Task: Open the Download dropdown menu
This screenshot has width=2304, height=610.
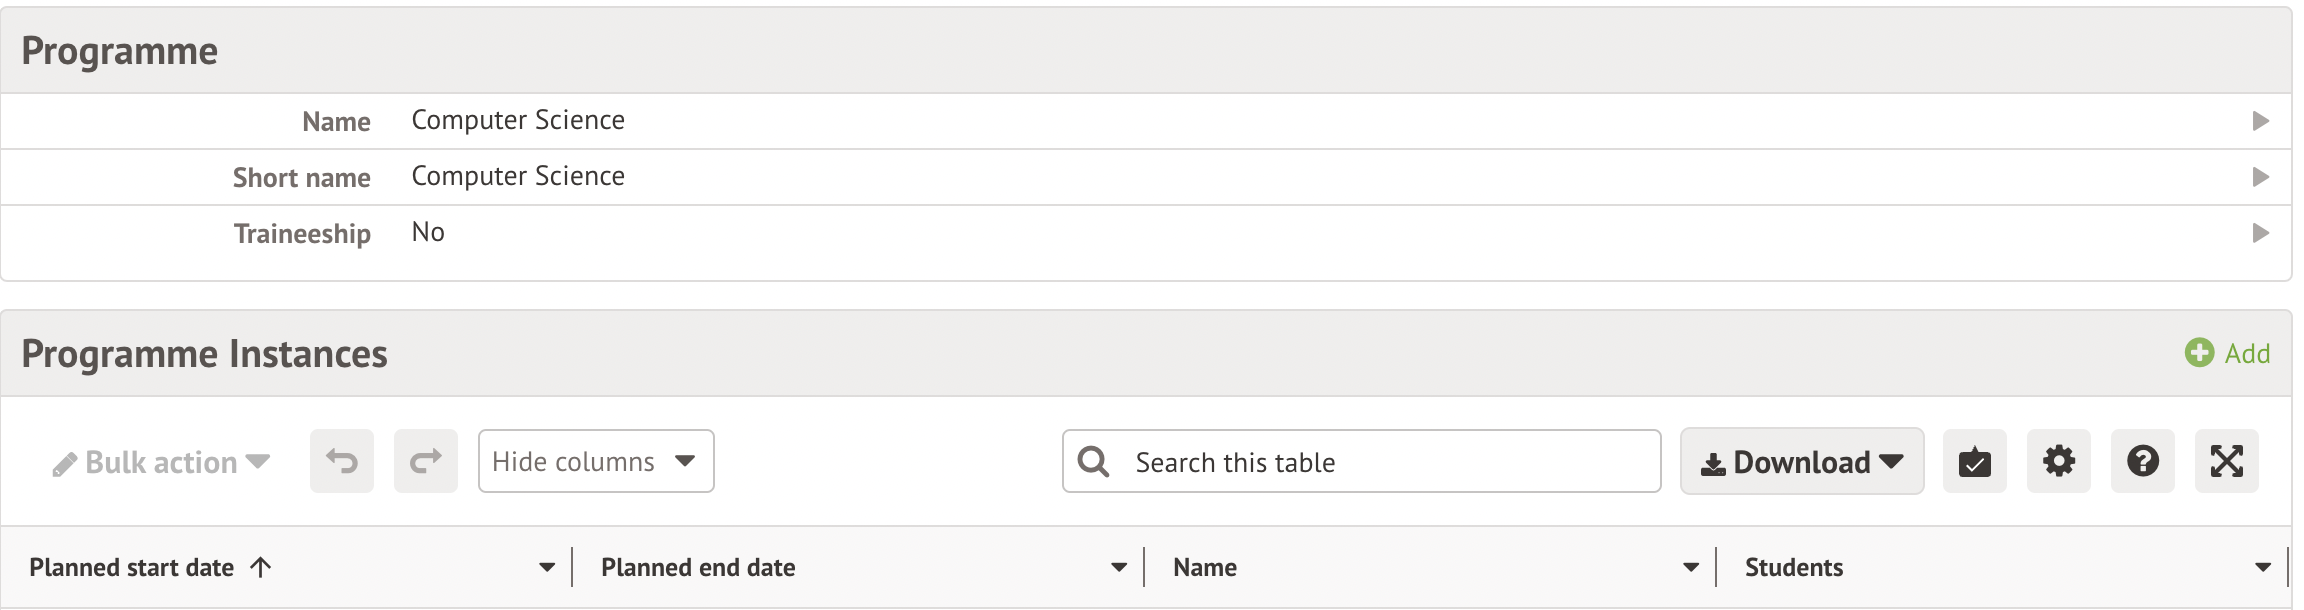Action: coord(1802,461)
